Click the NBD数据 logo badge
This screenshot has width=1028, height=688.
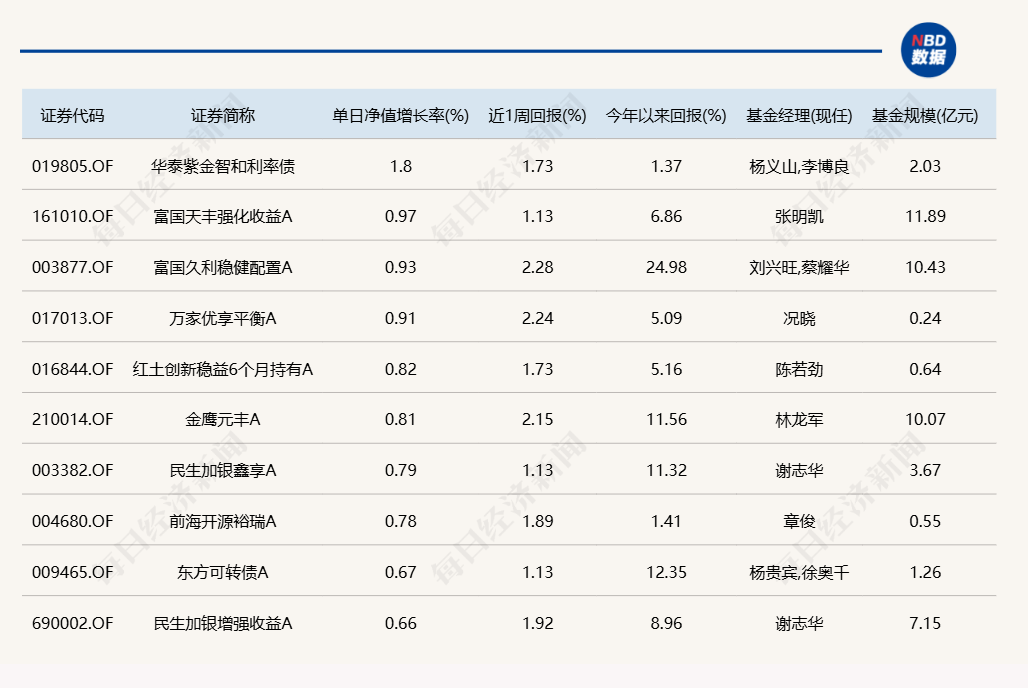(x=928, y=51)
